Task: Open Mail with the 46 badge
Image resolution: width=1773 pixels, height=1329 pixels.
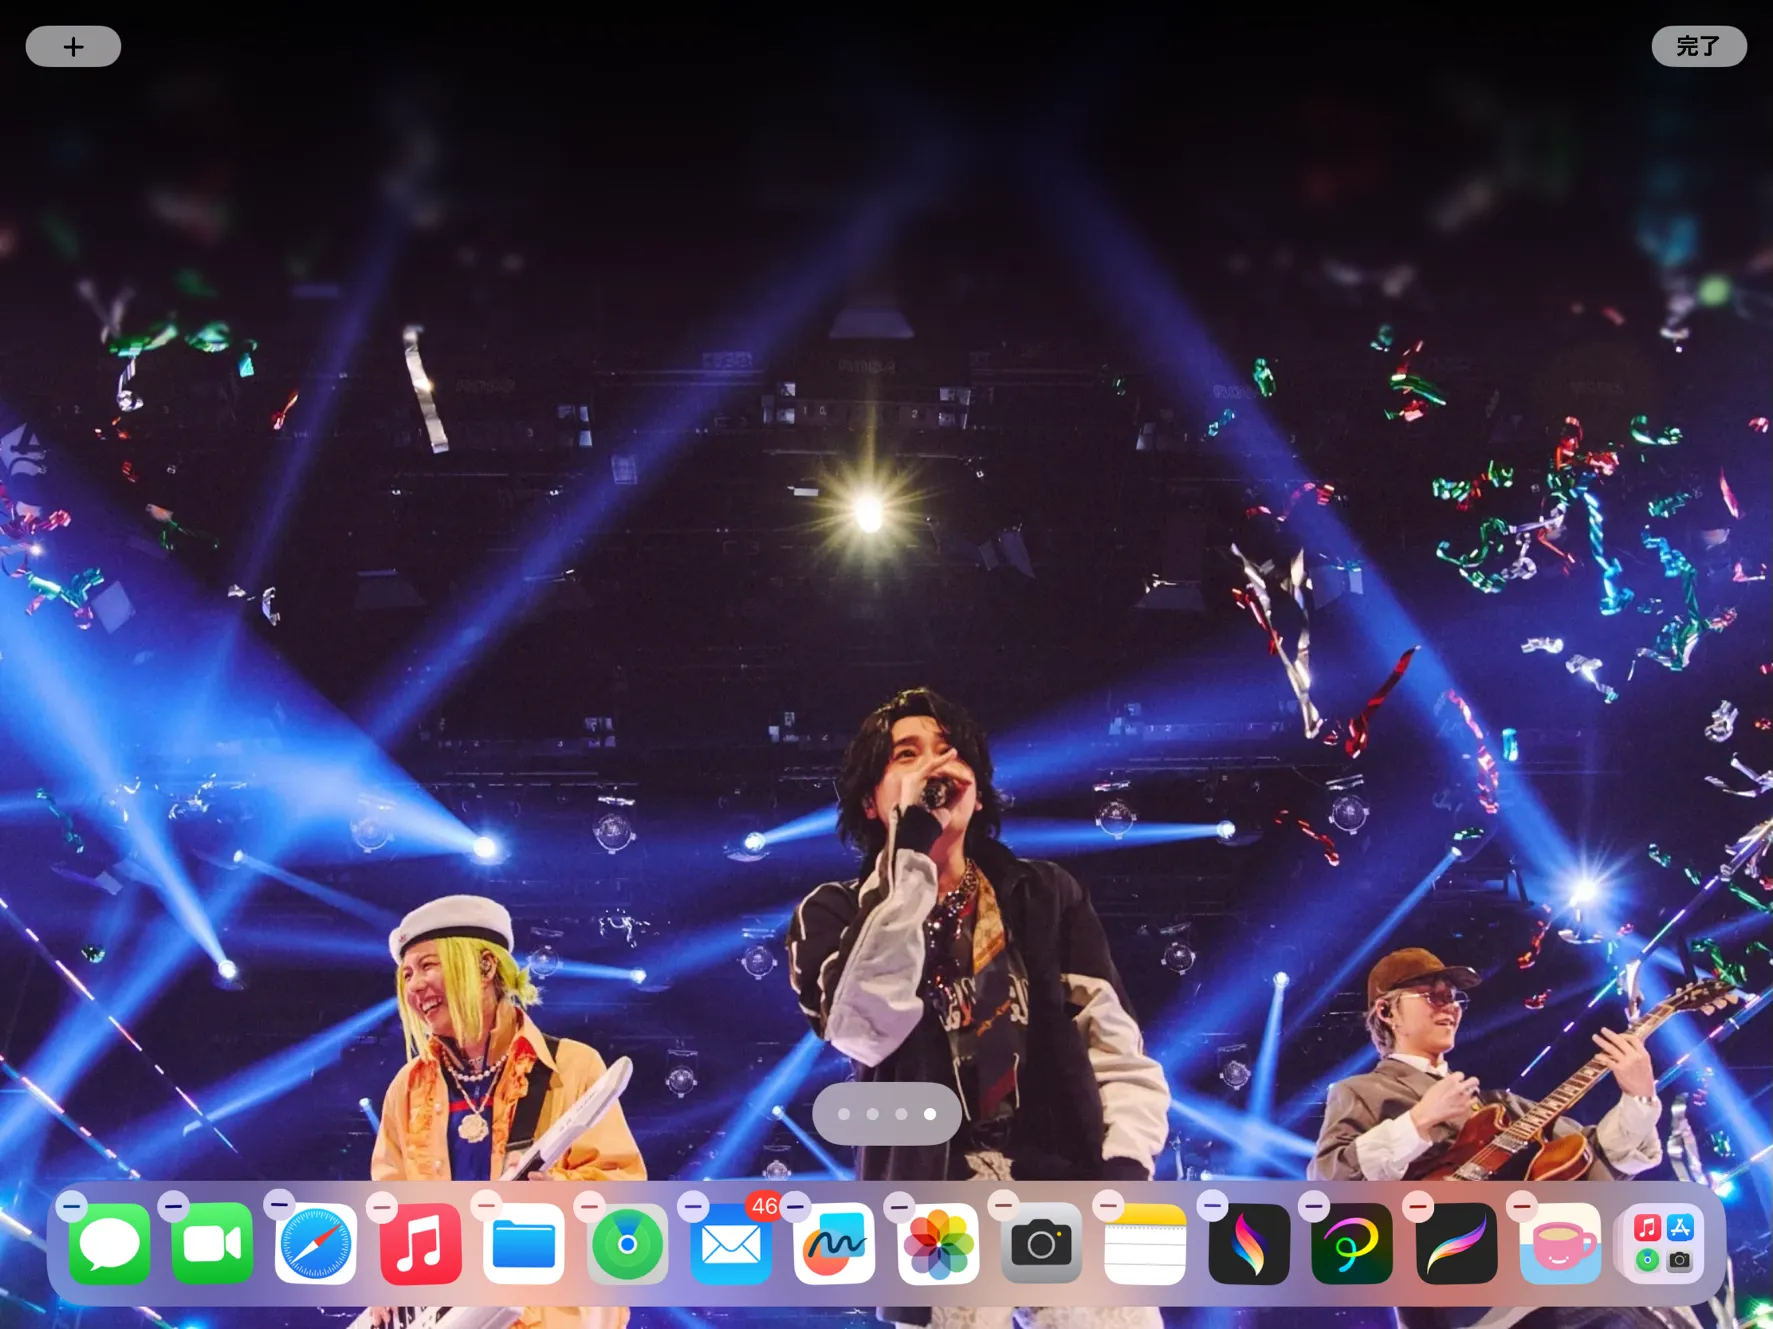Action: [731, 1244]
